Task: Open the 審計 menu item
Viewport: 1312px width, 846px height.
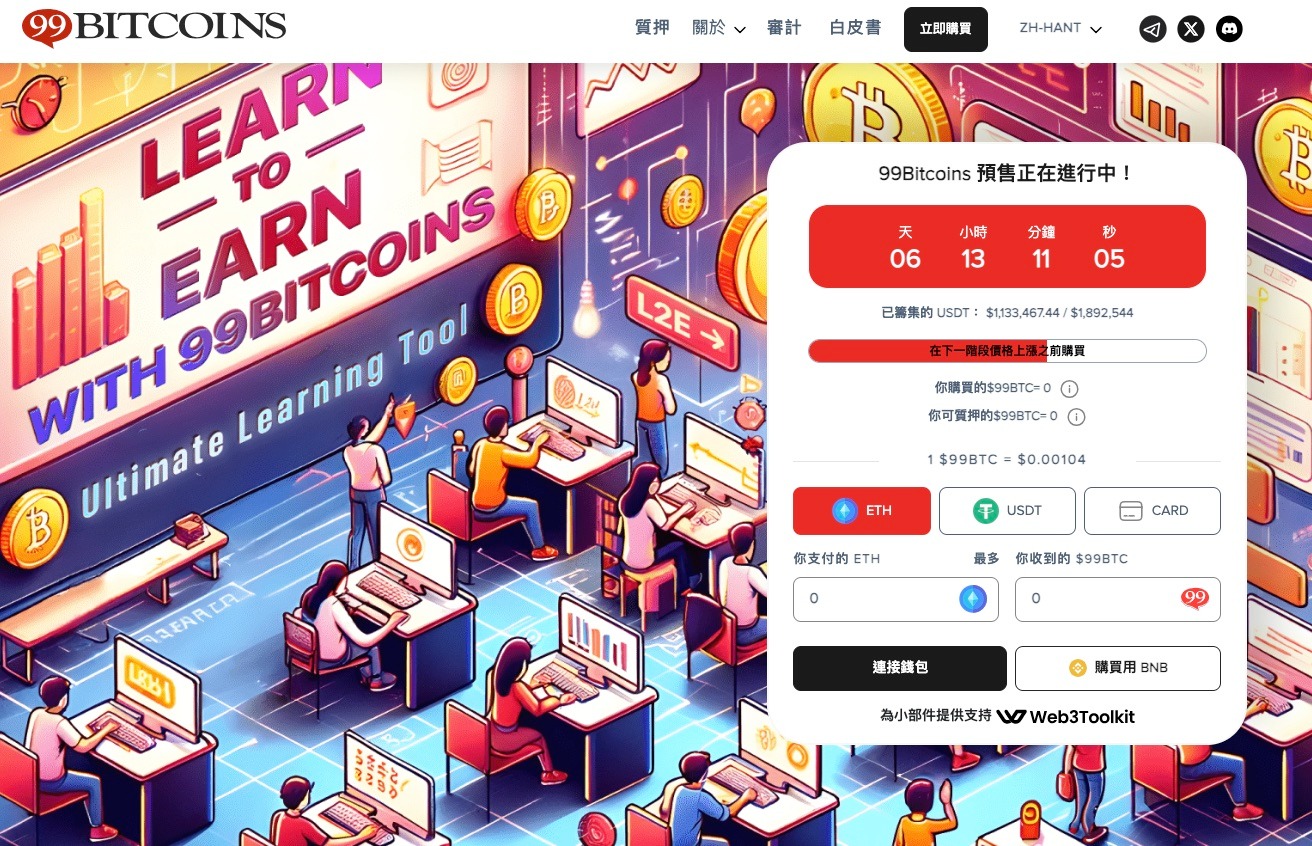Action: tap(784, 28)
